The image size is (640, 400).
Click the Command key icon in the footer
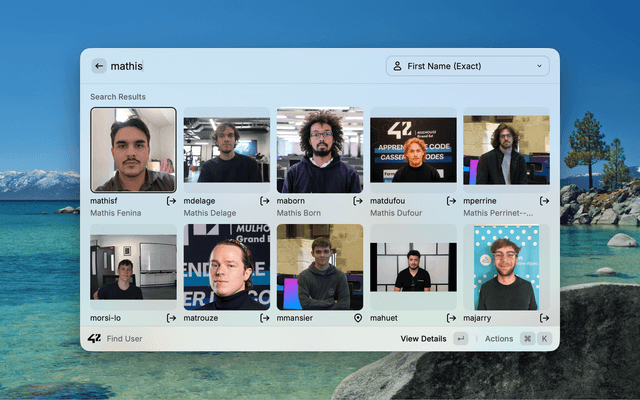pyautogui.click(x=527, y=339)
